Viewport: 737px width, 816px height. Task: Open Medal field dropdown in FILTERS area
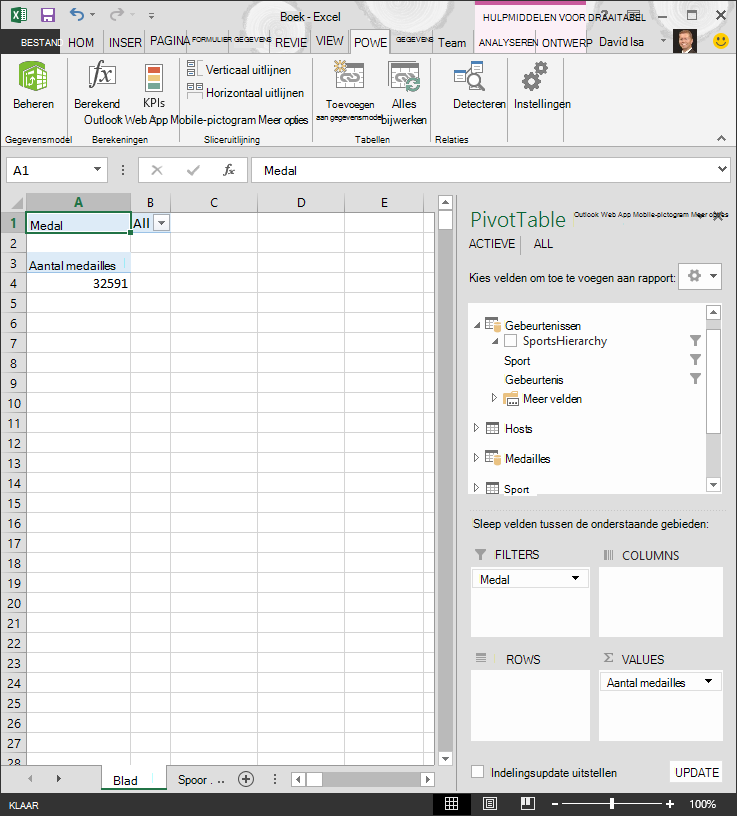pos(575,578)
